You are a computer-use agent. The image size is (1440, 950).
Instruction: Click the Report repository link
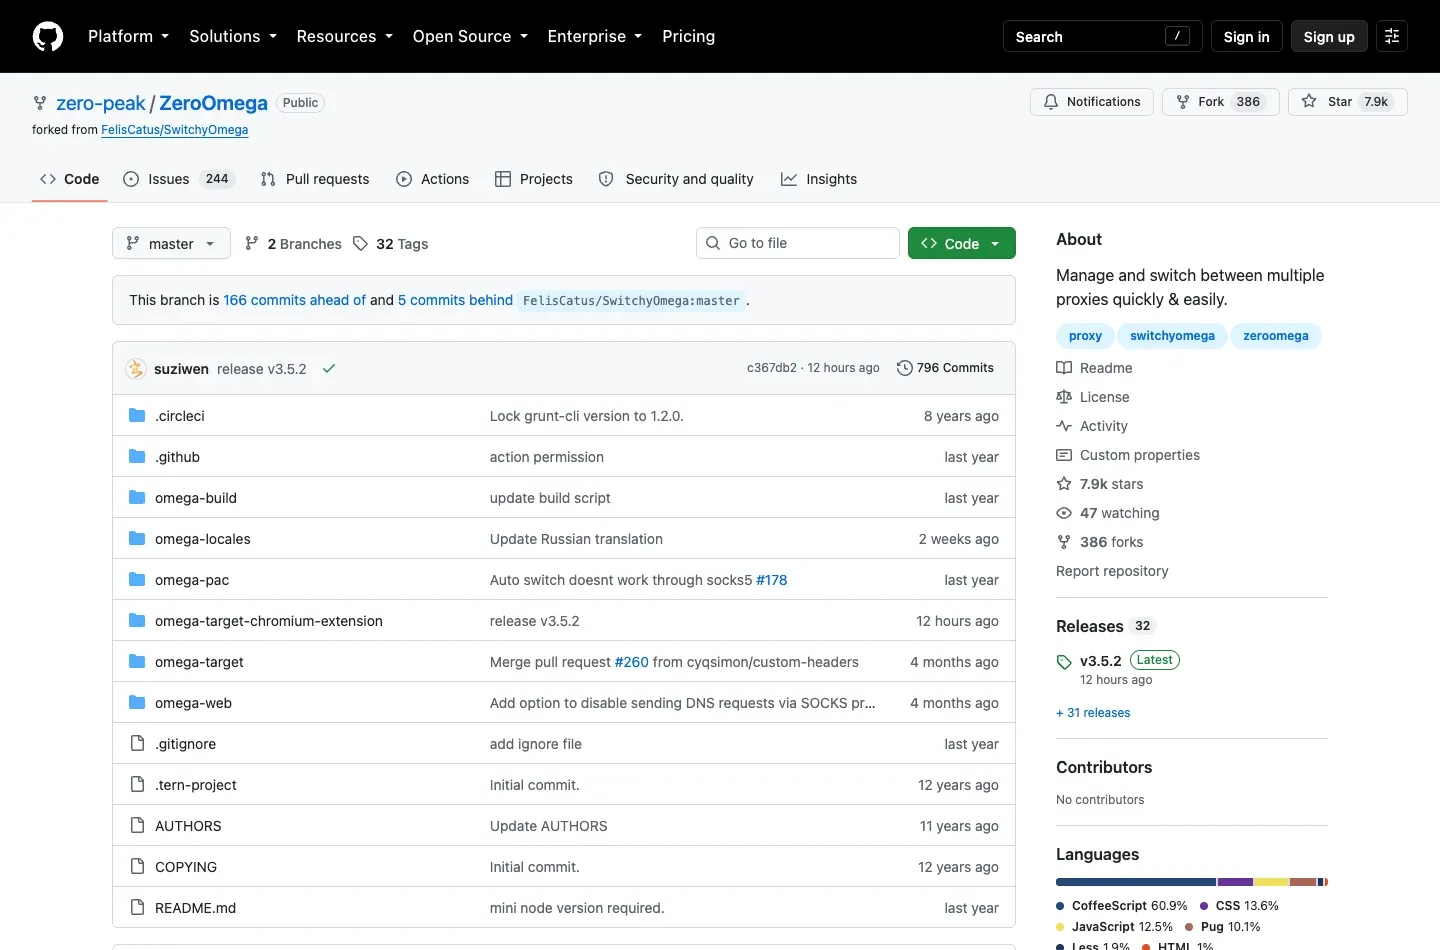(x=1112, y=571)
